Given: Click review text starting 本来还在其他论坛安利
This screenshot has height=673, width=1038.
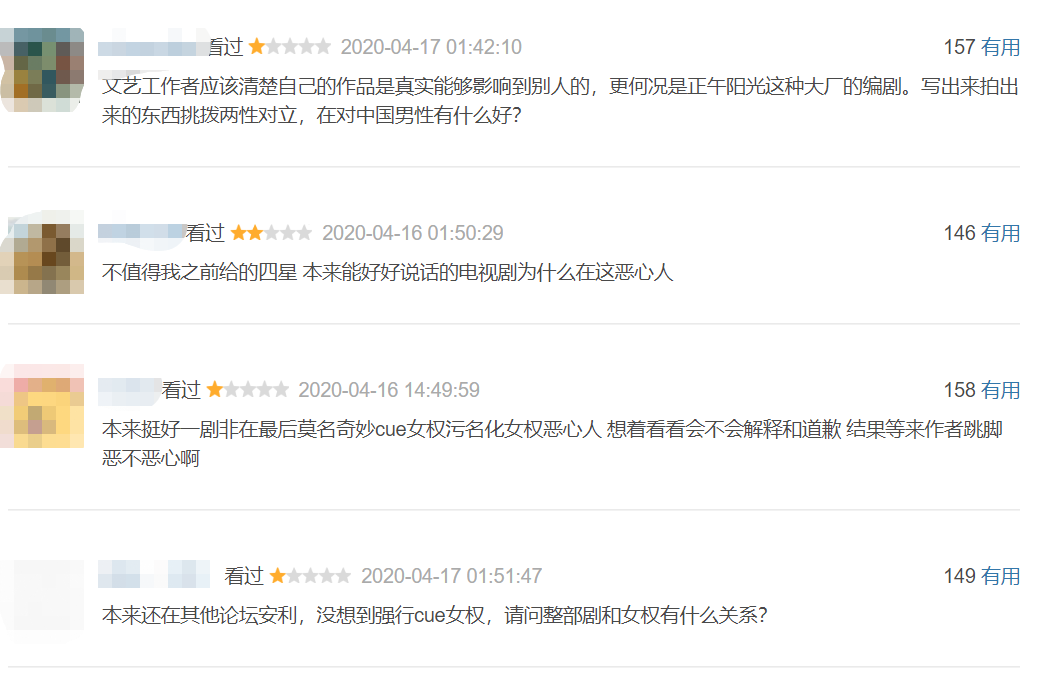Looking at the screenshot, I should coord(434,615).
